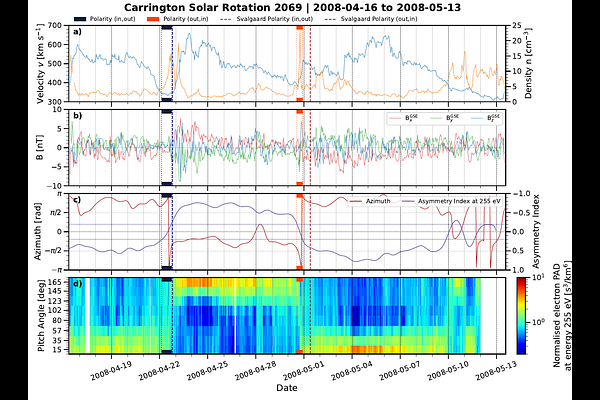Image resolution: width=600 pixels, height=400 pixels.
Task: Click the "80" pitch angle tick
Action: point(59,320)
